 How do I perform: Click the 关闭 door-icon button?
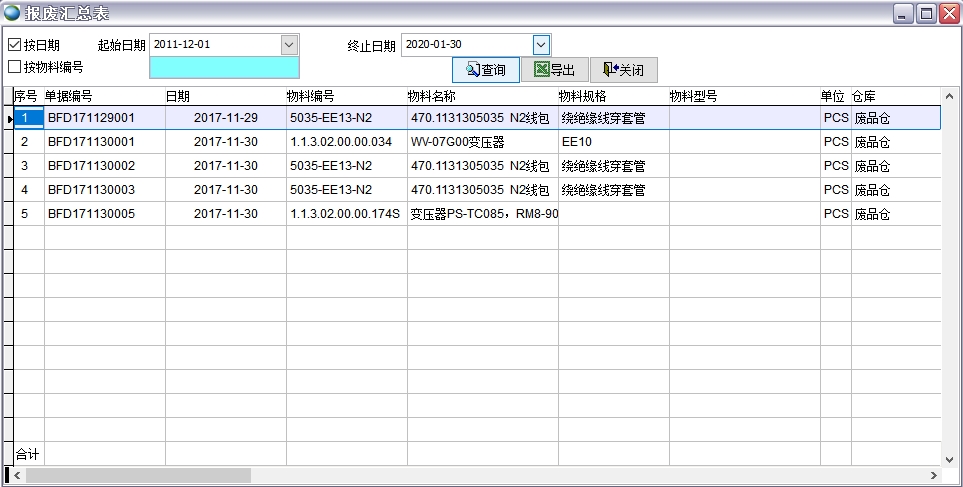coord(624,70)
